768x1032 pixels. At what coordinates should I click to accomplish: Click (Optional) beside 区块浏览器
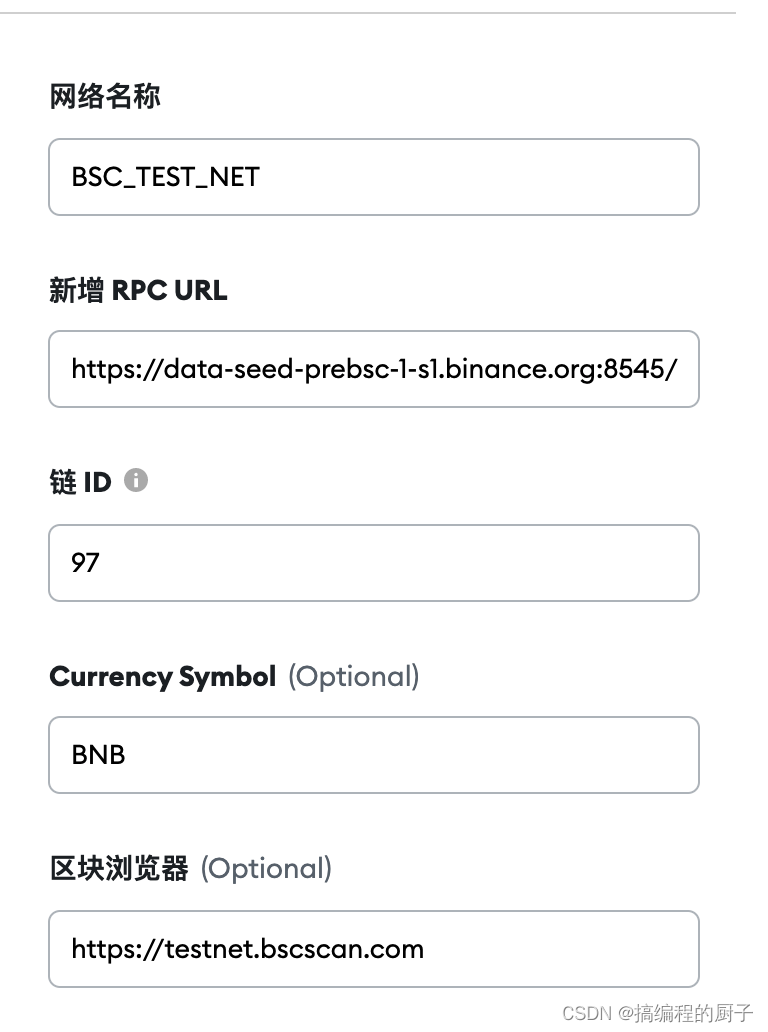coord(267,869)
